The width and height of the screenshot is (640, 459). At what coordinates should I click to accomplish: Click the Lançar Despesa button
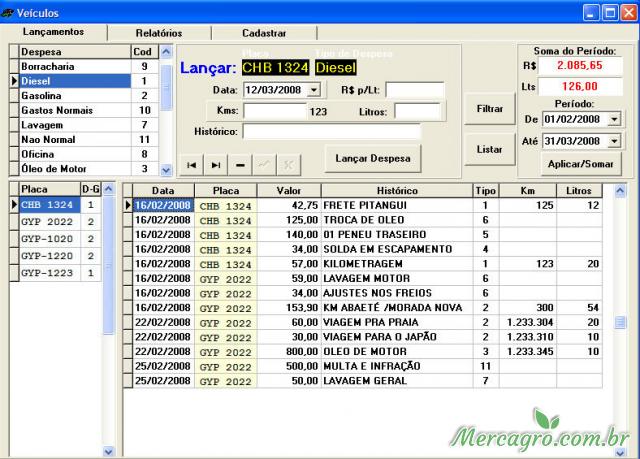pos(372,159)
